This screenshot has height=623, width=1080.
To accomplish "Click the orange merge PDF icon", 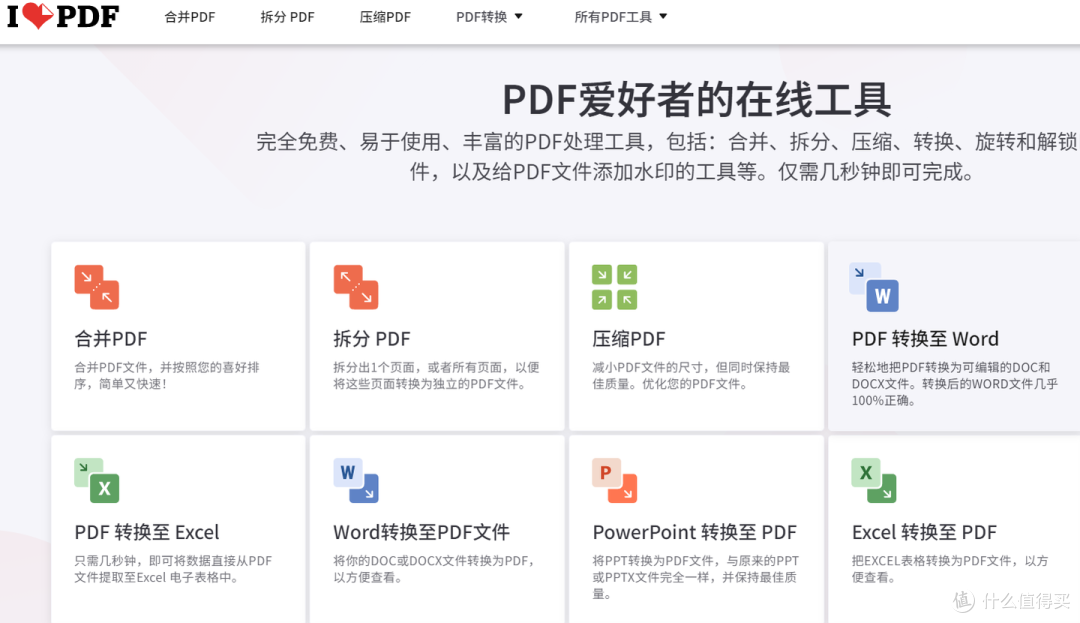I will pos(96,287).
